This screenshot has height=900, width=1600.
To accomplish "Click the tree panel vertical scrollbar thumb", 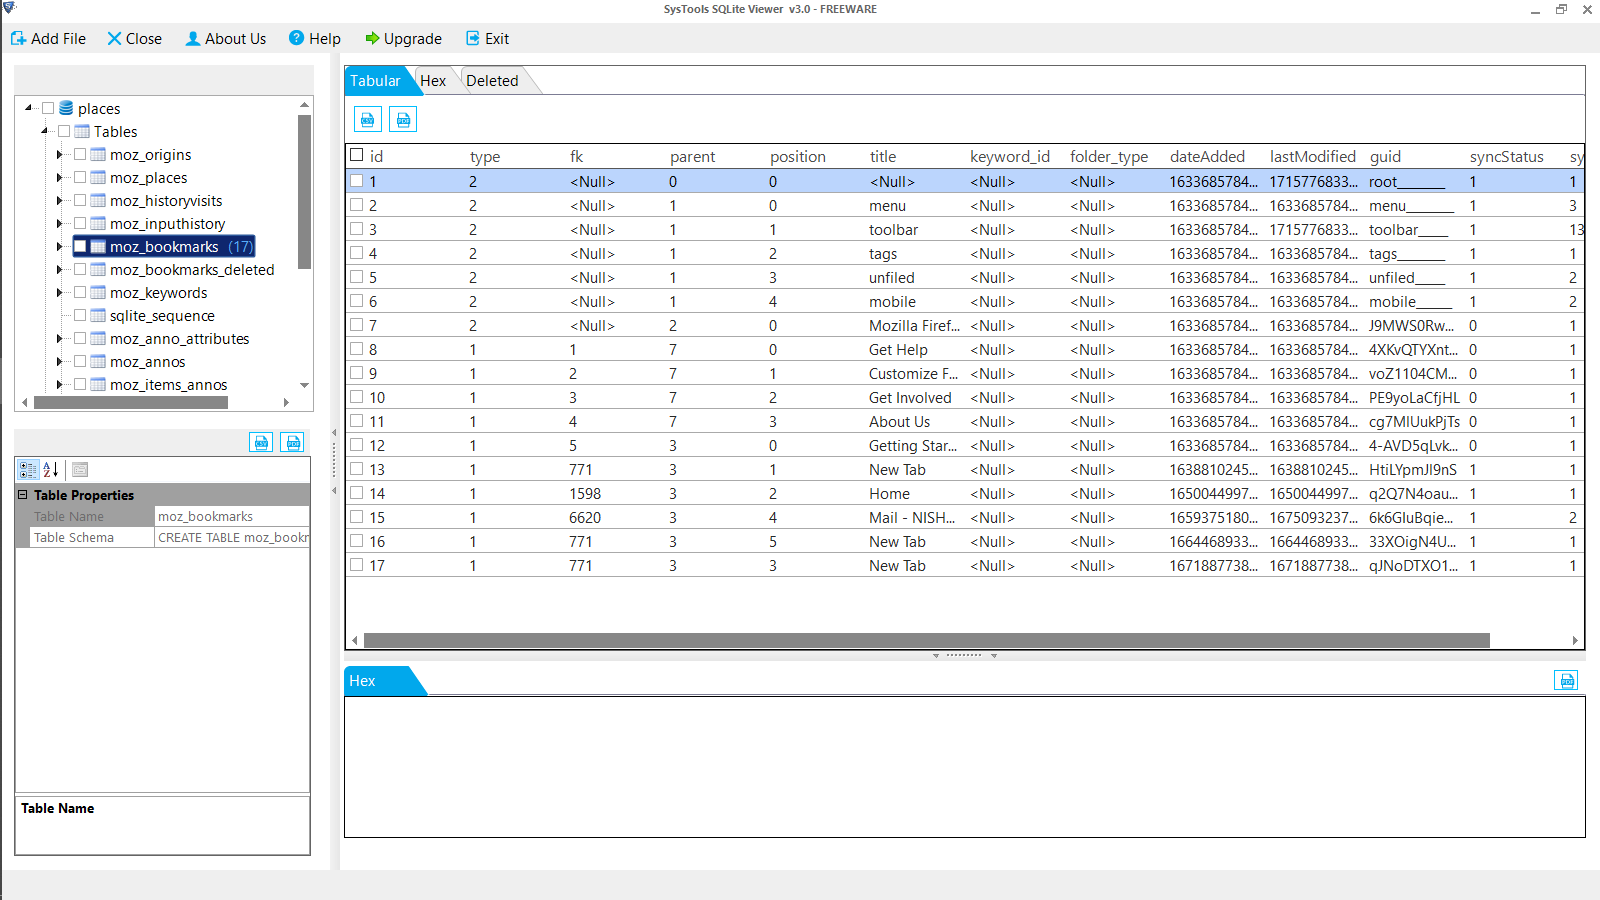I will (304, 191).
